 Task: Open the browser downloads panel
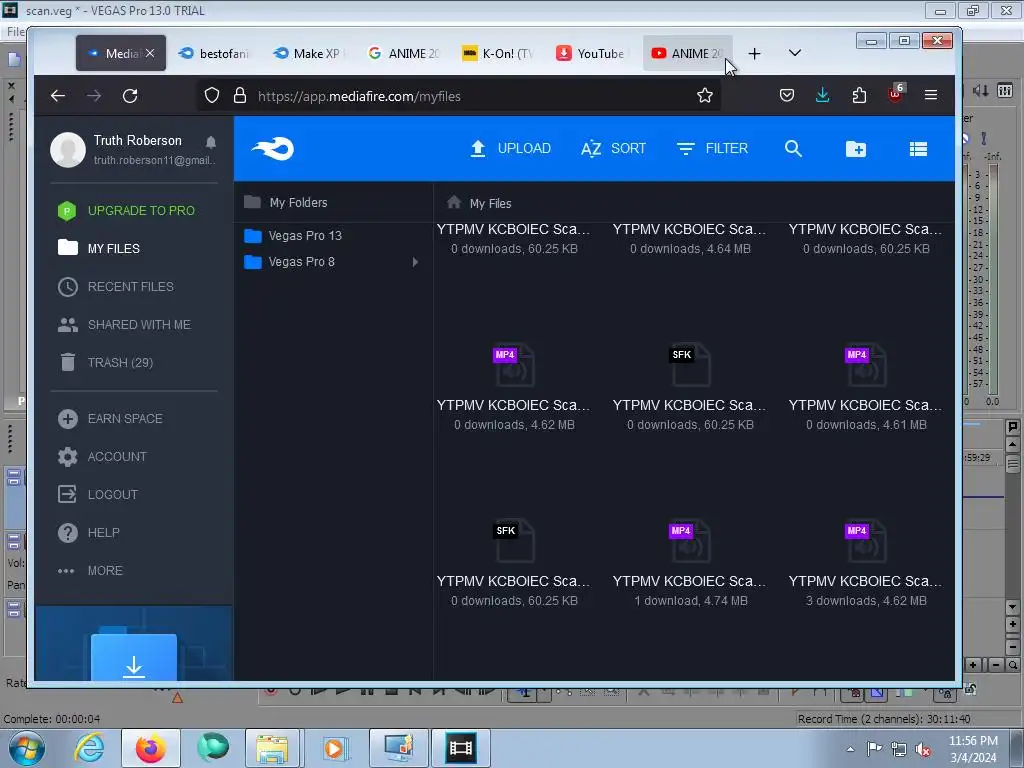tap(823, 95)
